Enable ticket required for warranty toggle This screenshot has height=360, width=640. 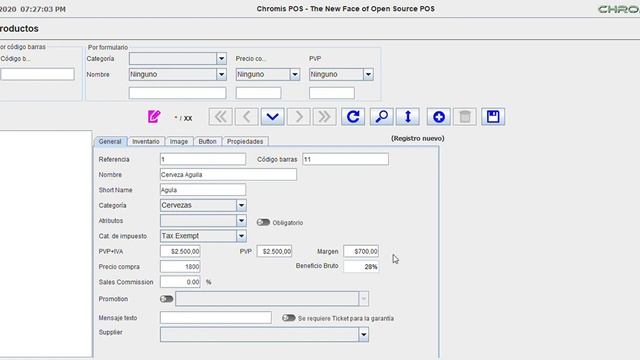(x=289, y=318)
